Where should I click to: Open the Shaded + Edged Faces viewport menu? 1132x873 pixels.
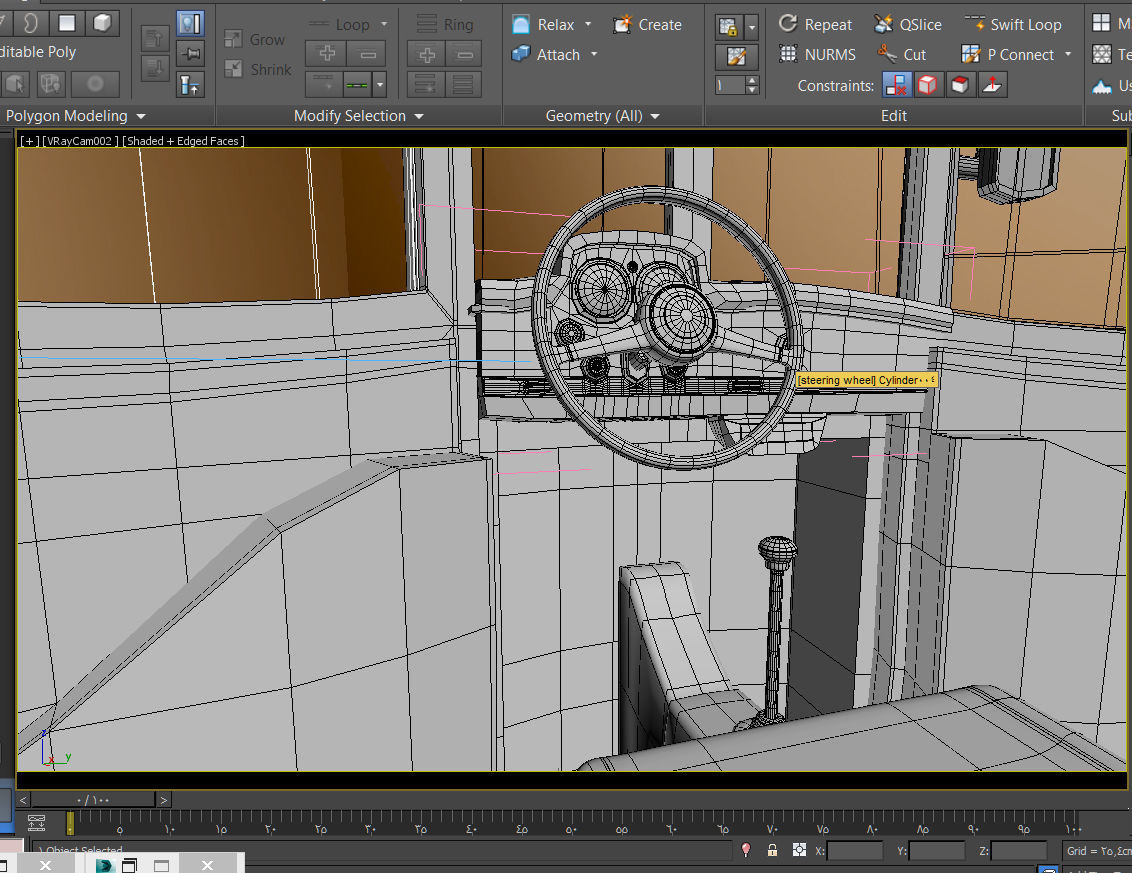click(184, 141)
